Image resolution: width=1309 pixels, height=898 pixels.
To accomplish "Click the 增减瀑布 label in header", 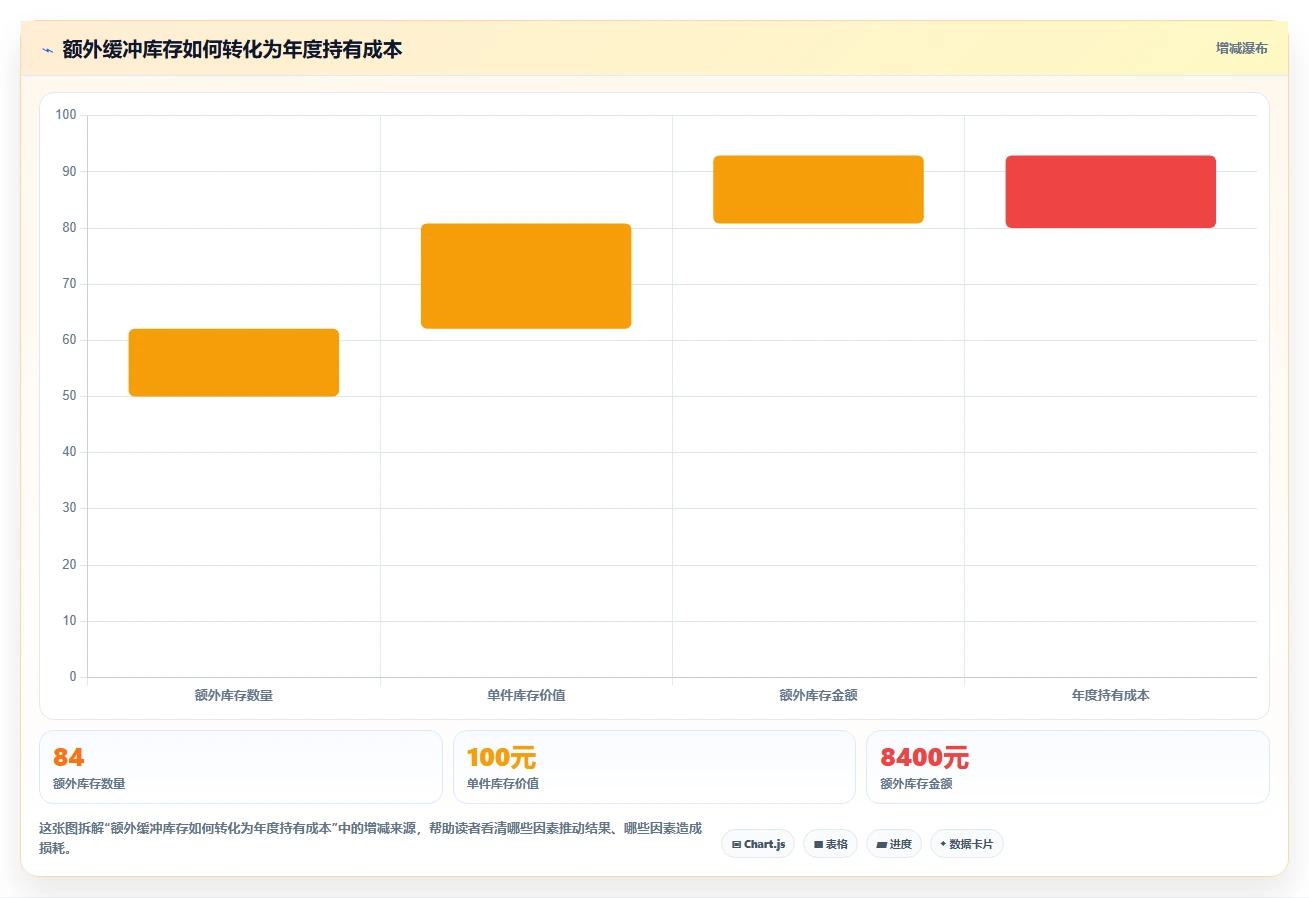I will pyautogui.click(x=1241, y=48).
